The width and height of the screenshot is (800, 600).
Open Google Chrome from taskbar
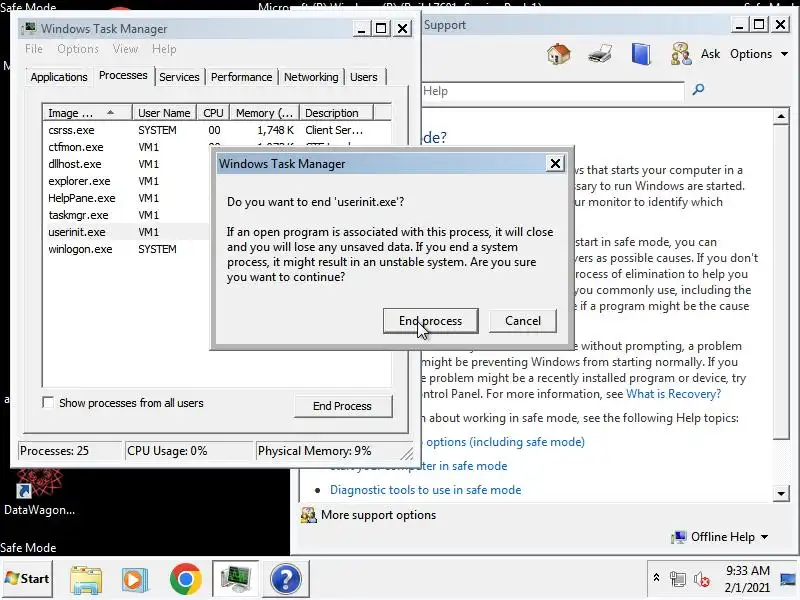tap(185, 579)
